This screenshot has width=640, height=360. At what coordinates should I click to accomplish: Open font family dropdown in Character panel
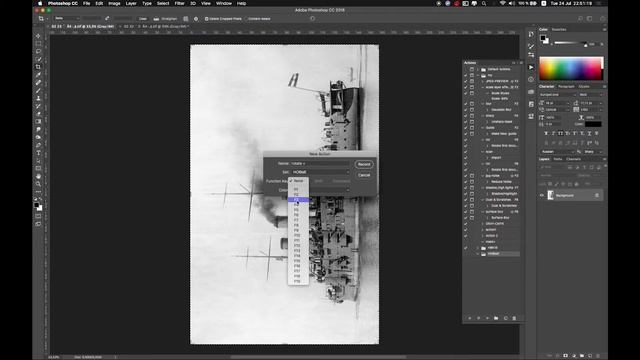pyautogui.click(x=557, y=95)
